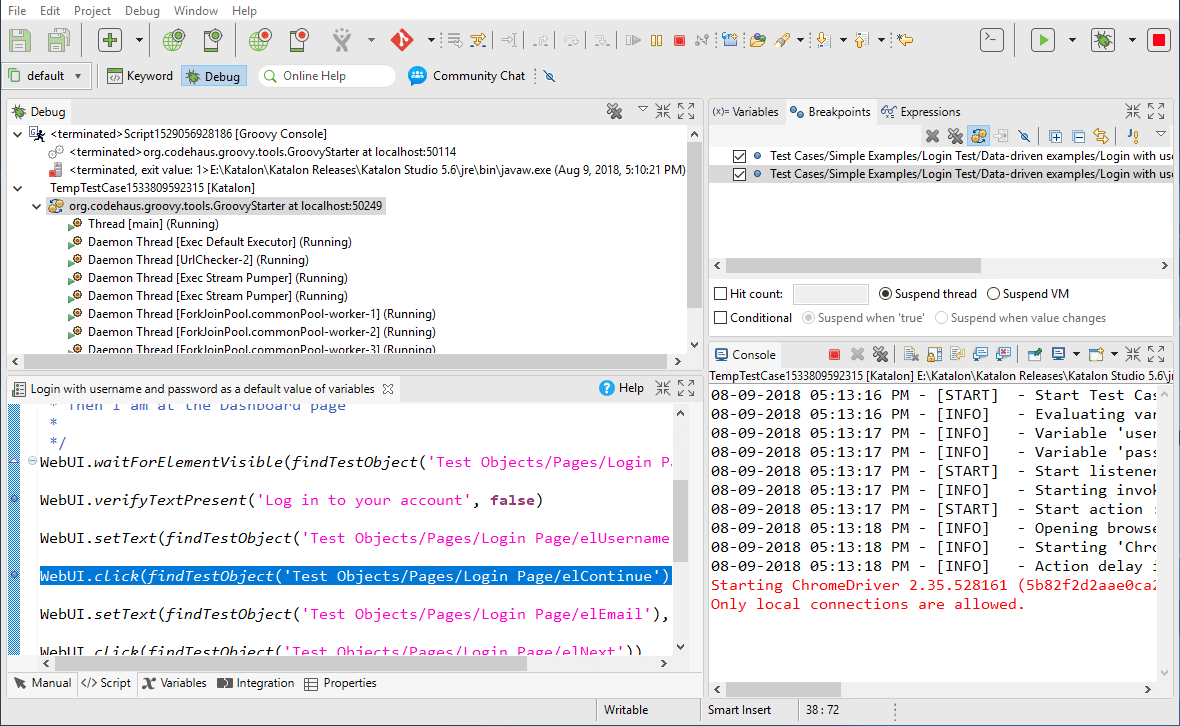The image size is (1180, 726).
Task: Open the default profile dropdown
Action: (x=47, y=76)
